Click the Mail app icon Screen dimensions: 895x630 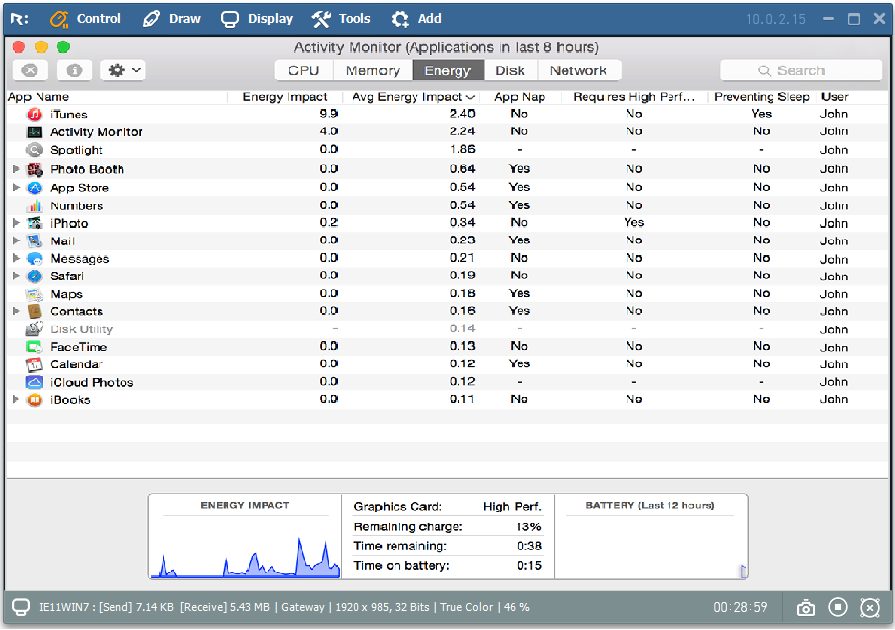tap(35, 241)
